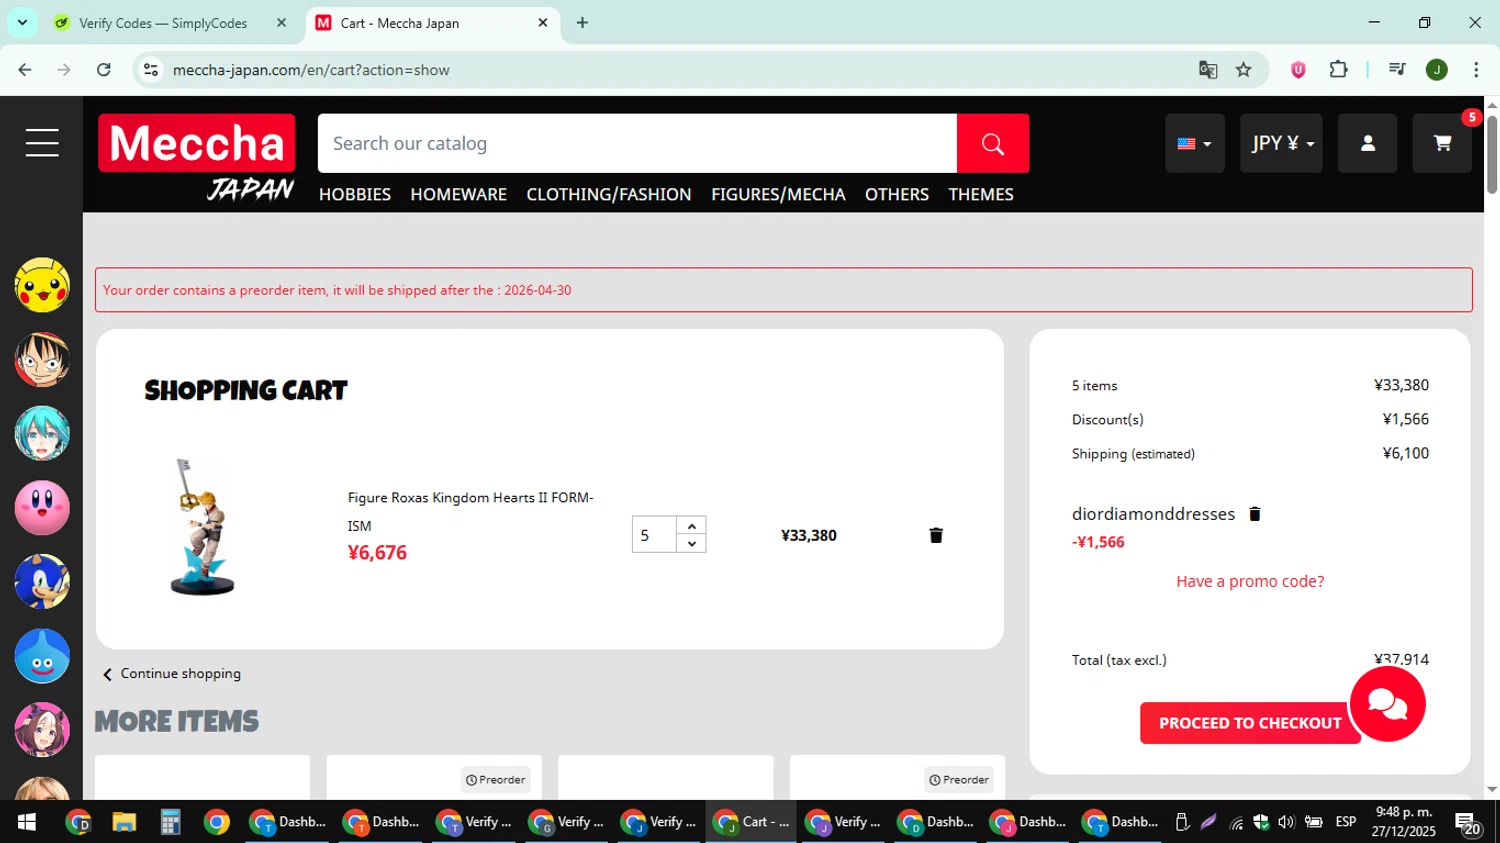Close the Cart - Meccha Japan tab
The height and width of the screenshot is (843, 1500).
(543, 22)
